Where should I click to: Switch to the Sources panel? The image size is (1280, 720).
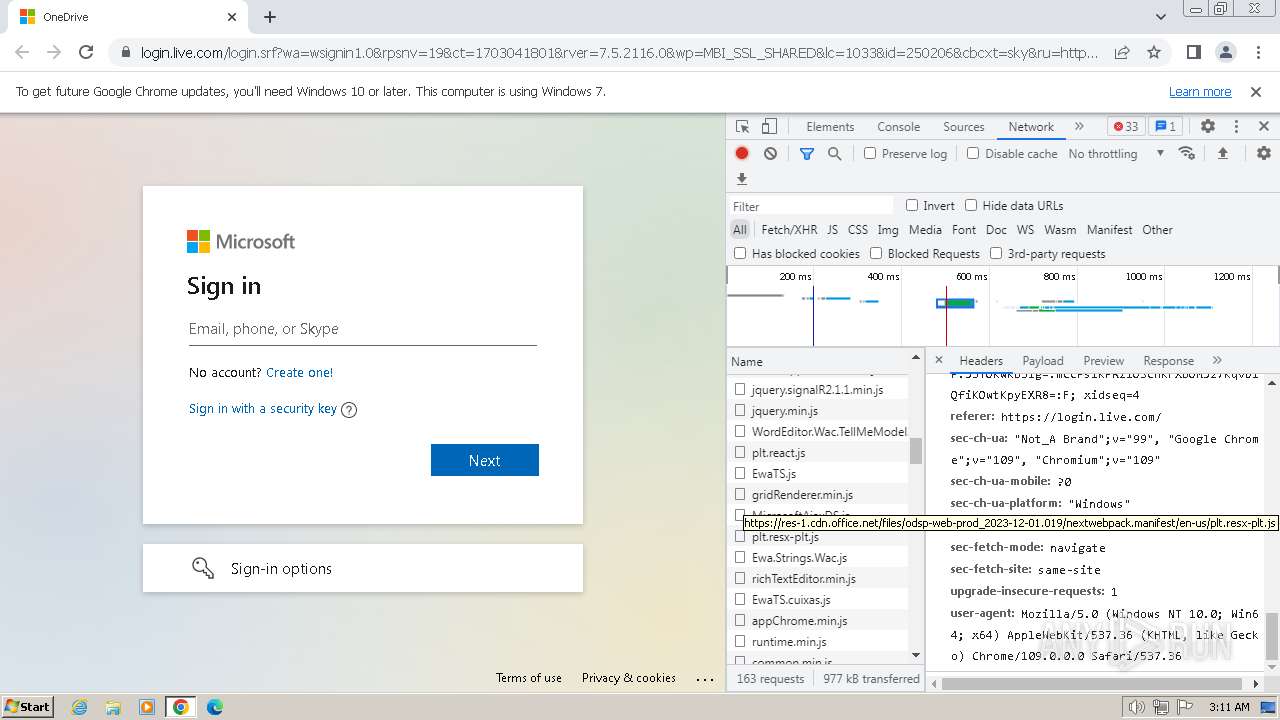pyautogui.click(x=964, y=127)
